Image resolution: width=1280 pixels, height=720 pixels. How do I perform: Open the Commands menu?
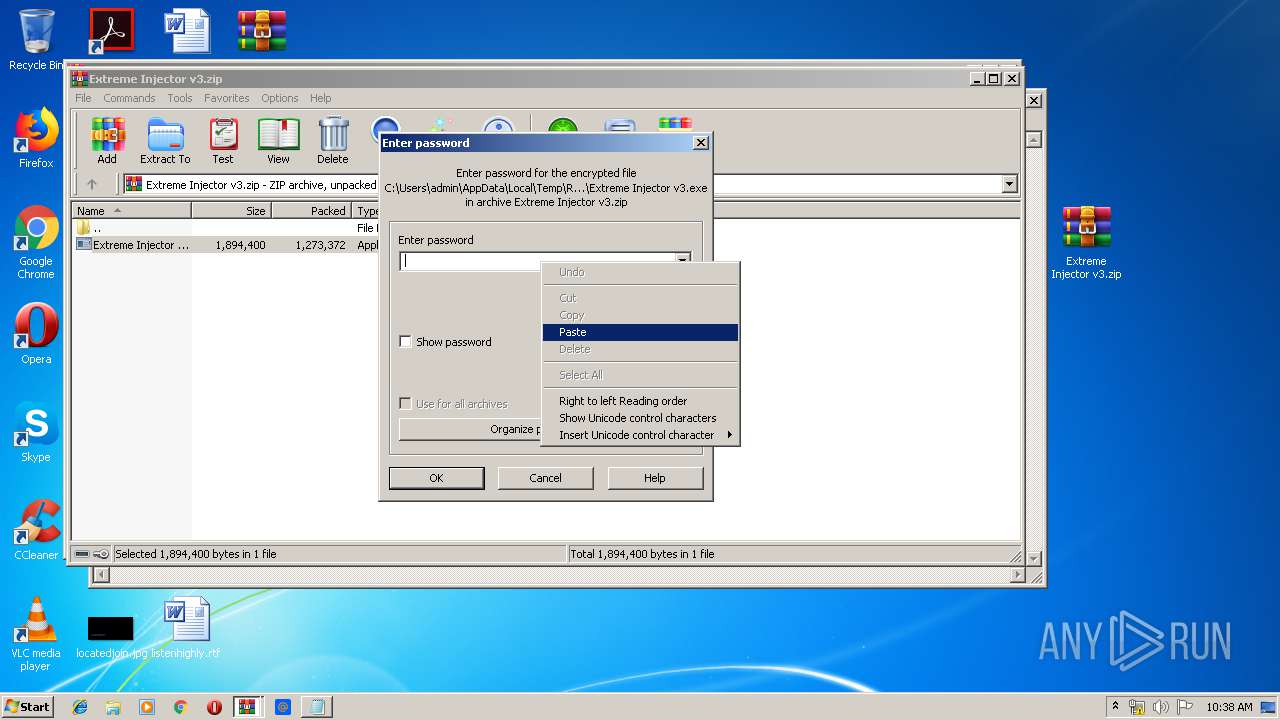click(x=129, y=98)
